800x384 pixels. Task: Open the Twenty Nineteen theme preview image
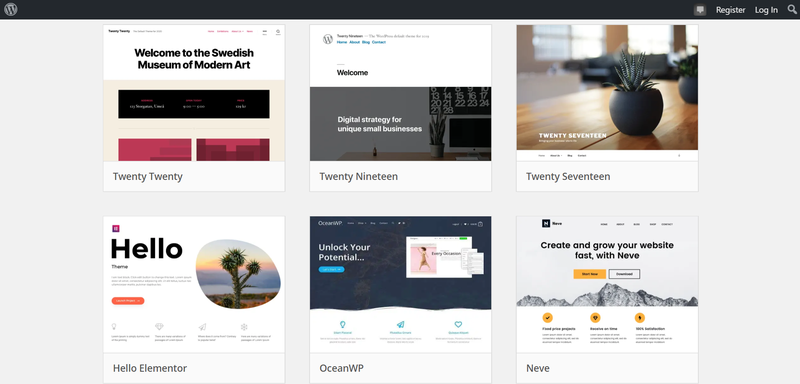[x=401, y=93]
